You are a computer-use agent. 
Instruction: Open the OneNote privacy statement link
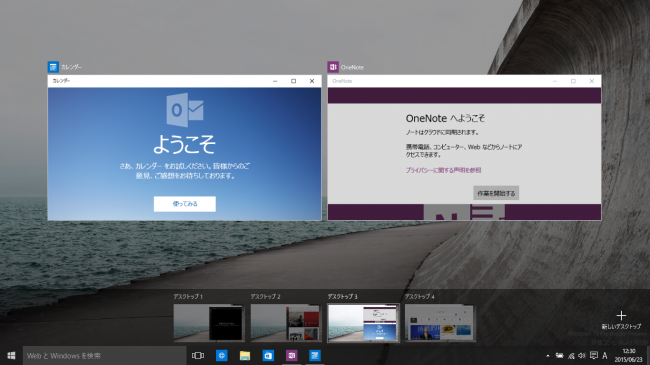(443, 170)
